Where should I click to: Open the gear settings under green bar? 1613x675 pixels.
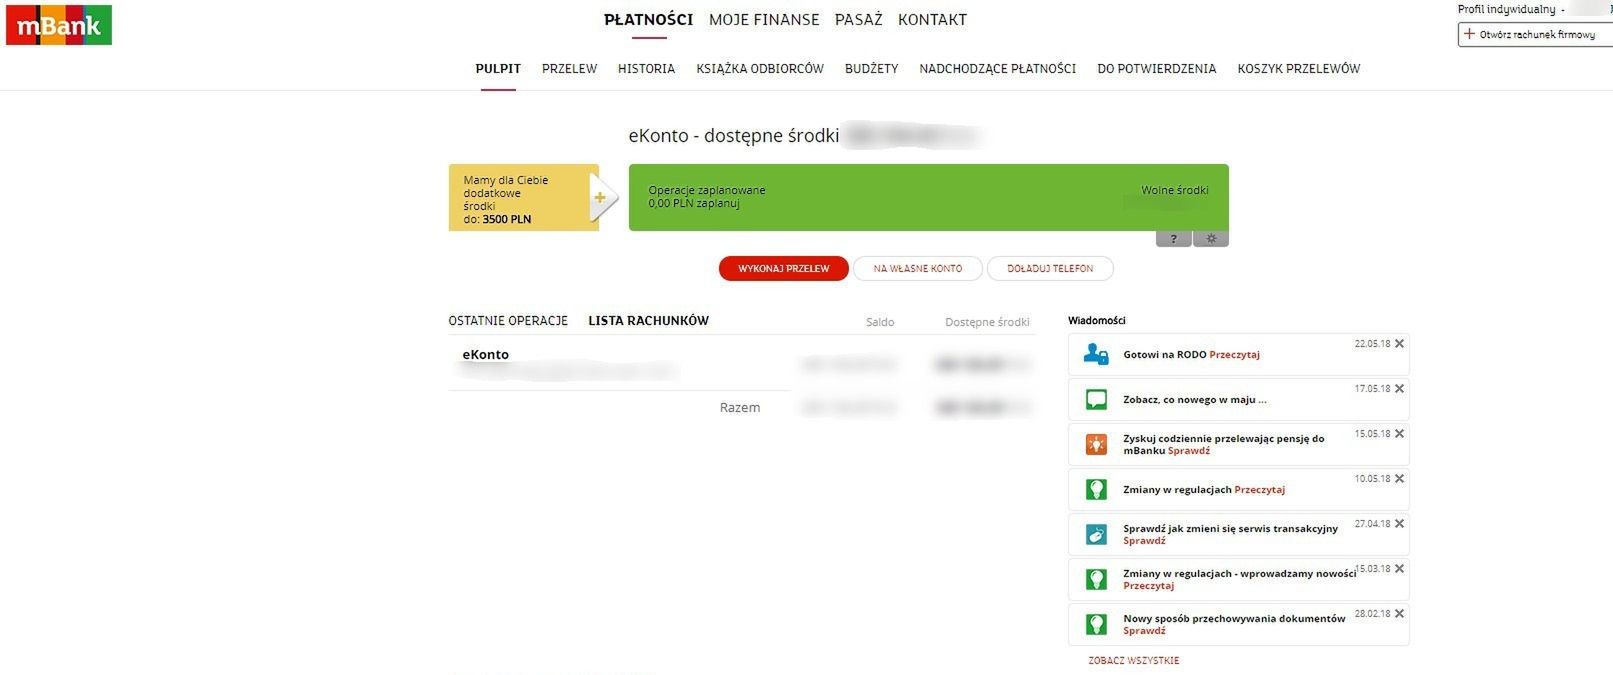pos(1211,239)
